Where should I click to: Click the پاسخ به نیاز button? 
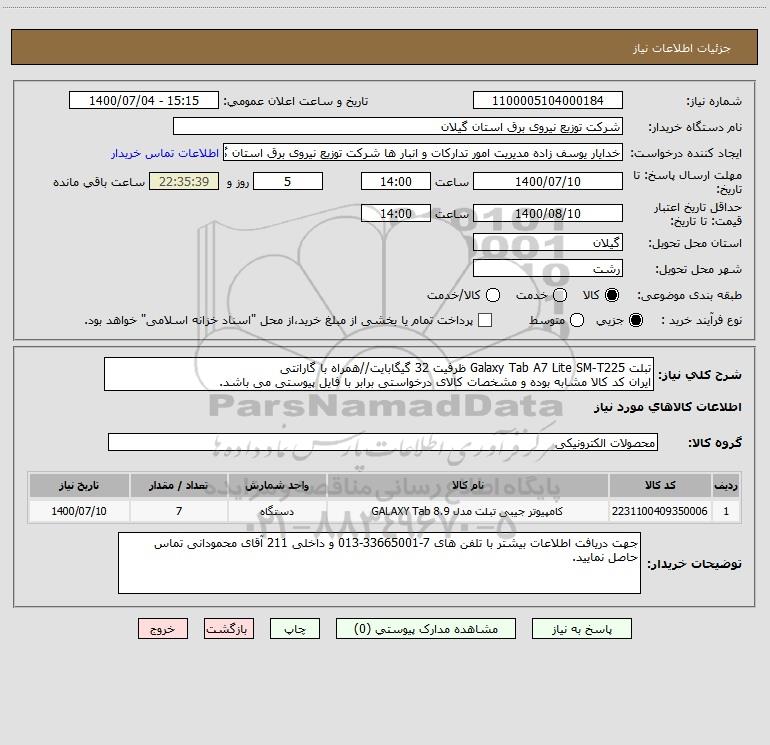point(581,629)
